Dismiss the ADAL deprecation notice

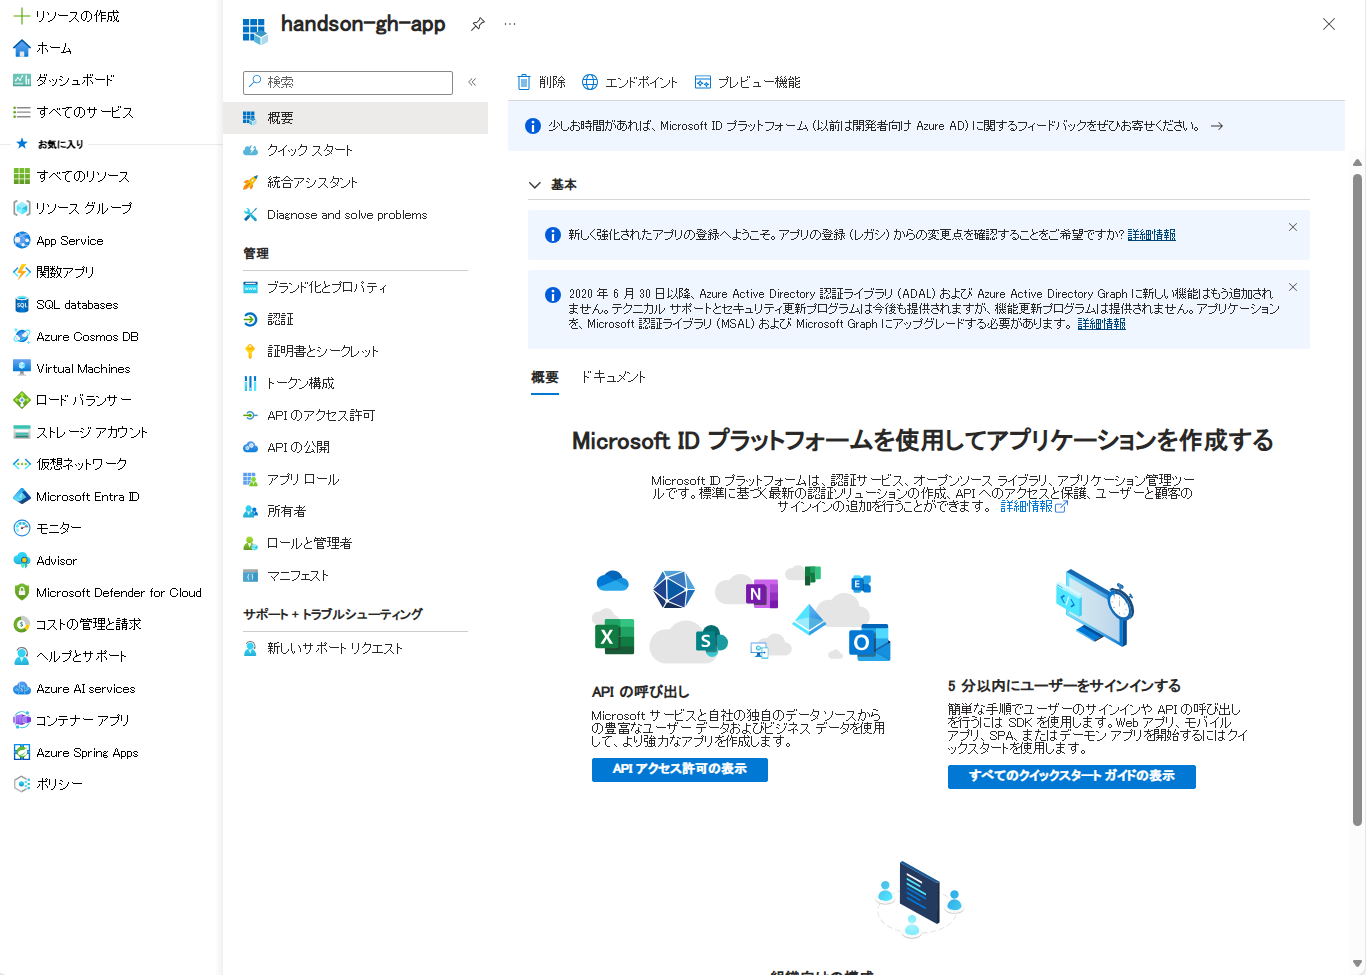click(1293, 287)
